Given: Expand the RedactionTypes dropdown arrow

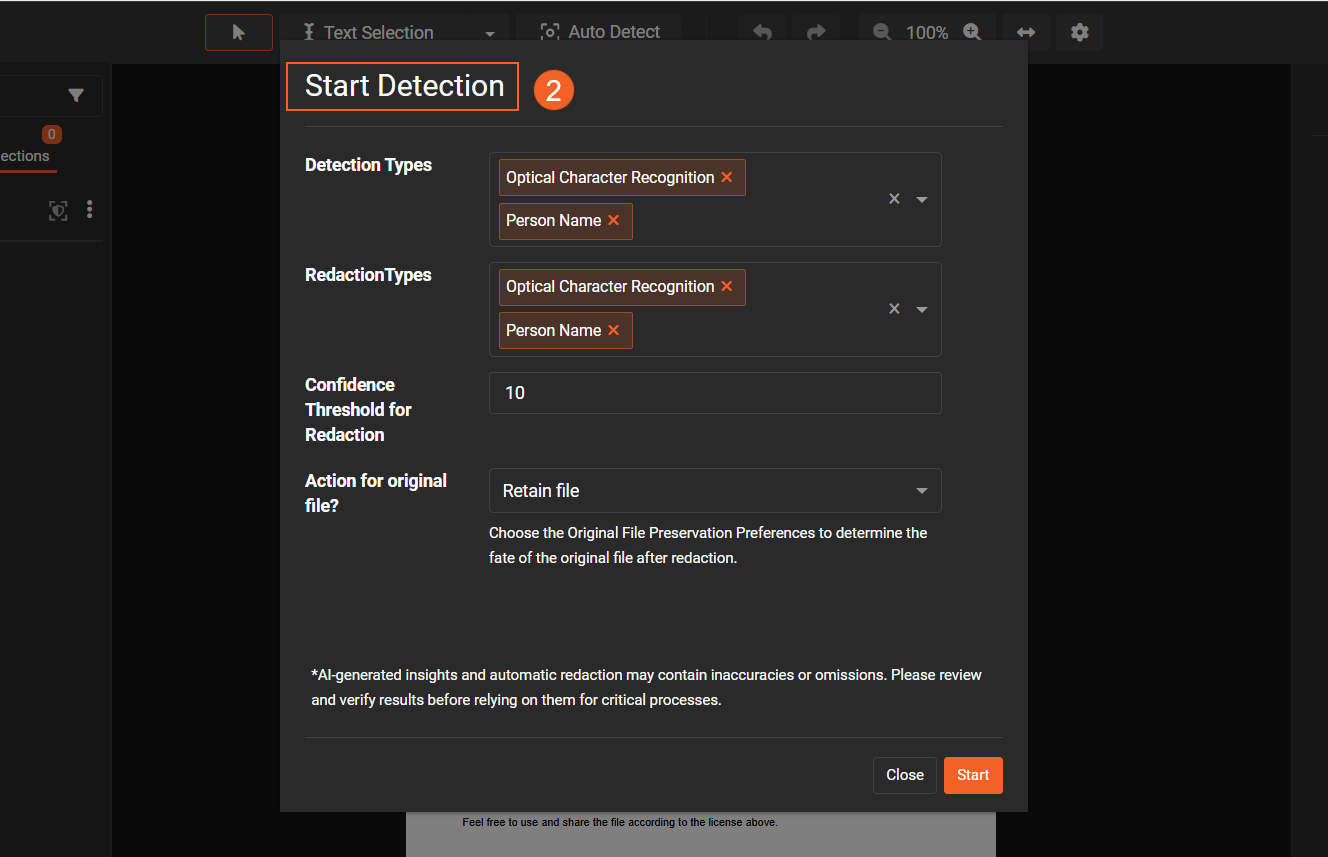Looking at the screenshot, I should 922,309.
